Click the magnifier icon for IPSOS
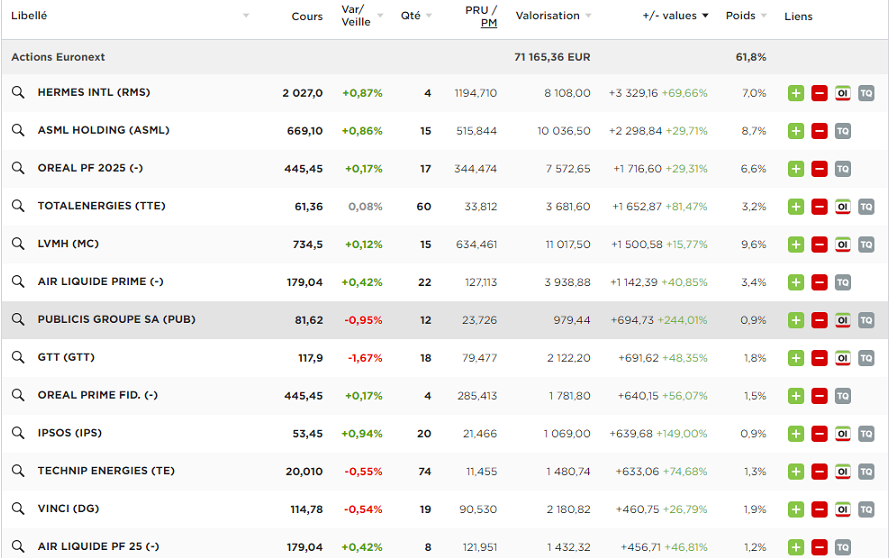This screenshot has width=889, height=558. (x=18, y=433)
